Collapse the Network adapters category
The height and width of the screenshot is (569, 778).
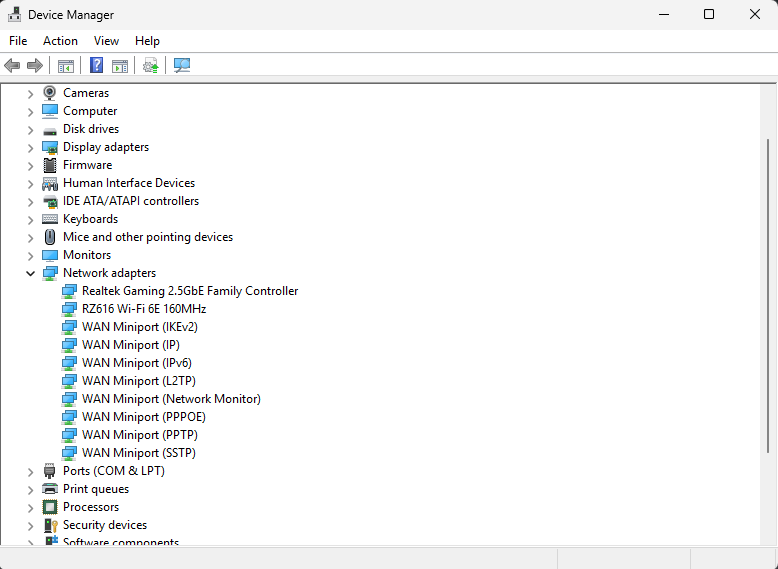coord(30,273)
